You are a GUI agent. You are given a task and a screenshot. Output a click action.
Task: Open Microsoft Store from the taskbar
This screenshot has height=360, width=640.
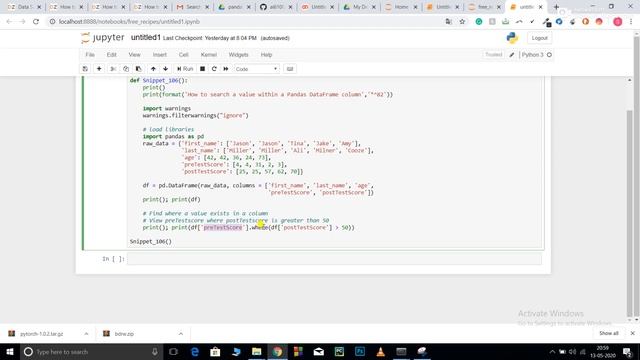click(x=215, y=351)
